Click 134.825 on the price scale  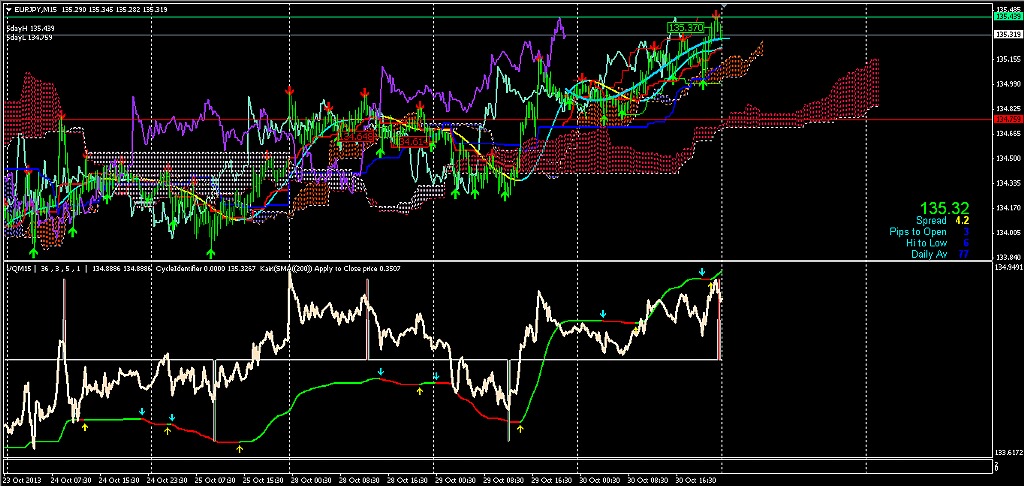1008,108
